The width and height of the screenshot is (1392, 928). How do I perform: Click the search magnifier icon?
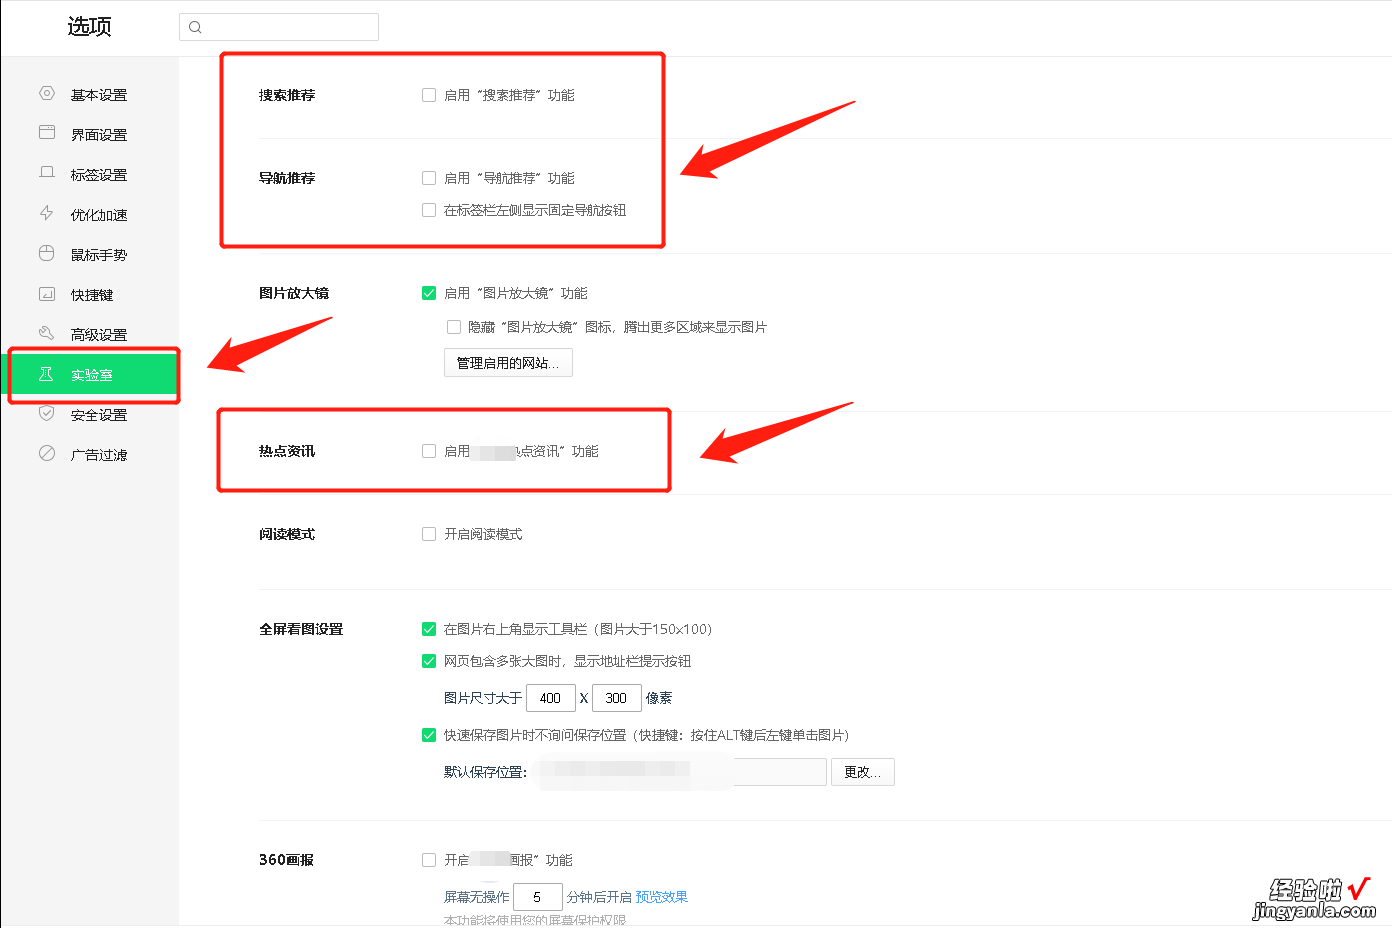[195, 27]
